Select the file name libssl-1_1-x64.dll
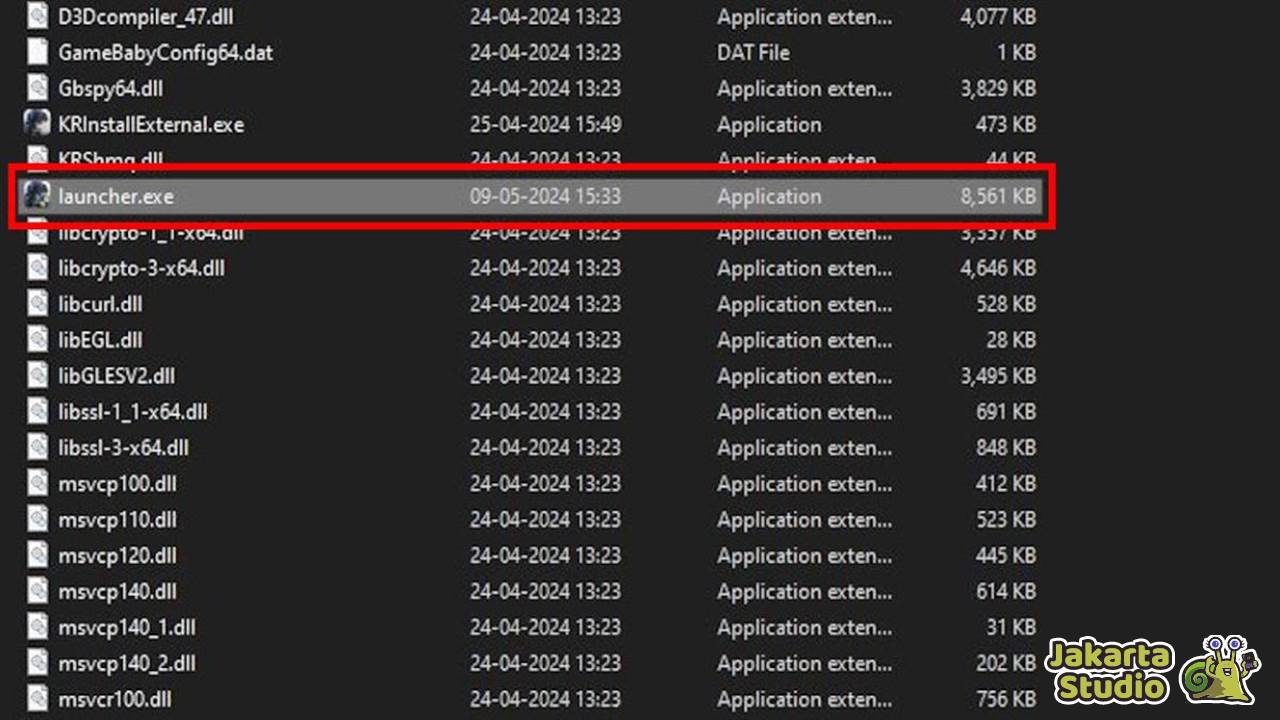 [133, 413]
